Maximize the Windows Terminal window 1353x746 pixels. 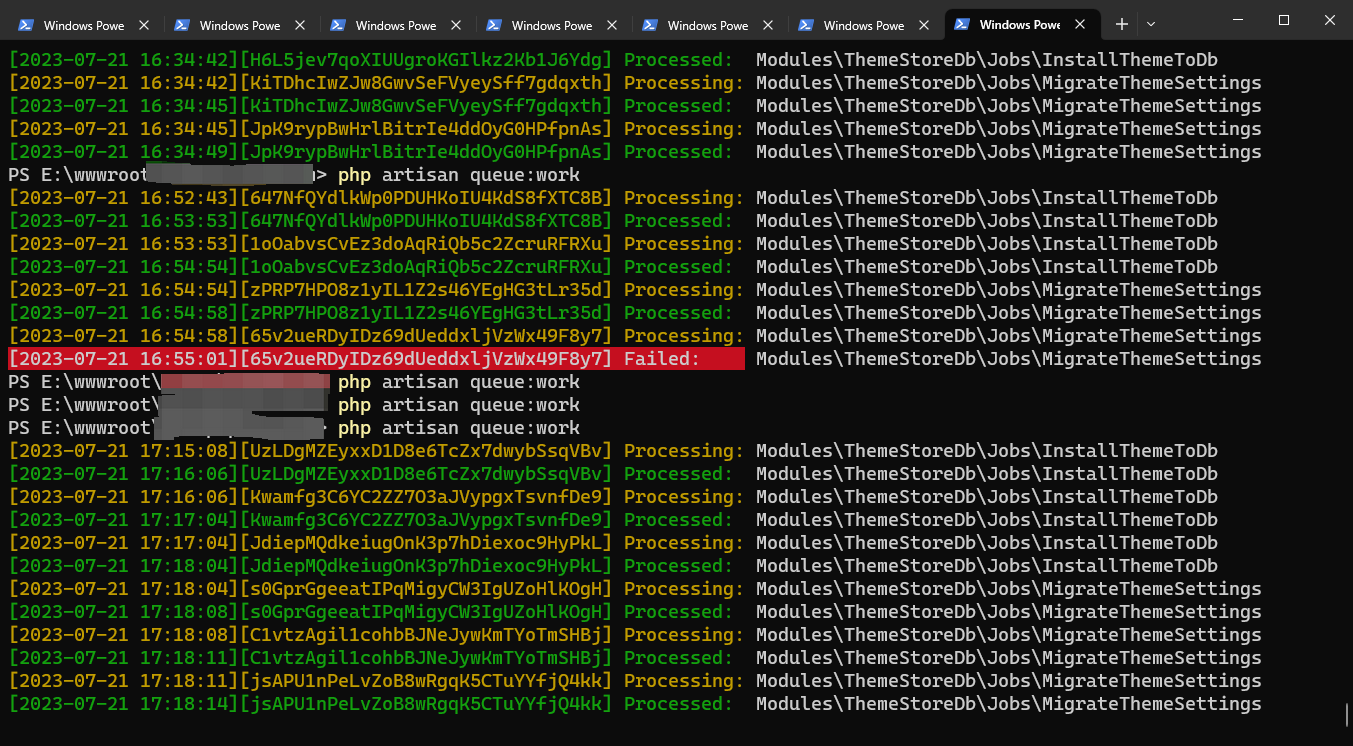pyautogui.click(x=1284, y=21)
